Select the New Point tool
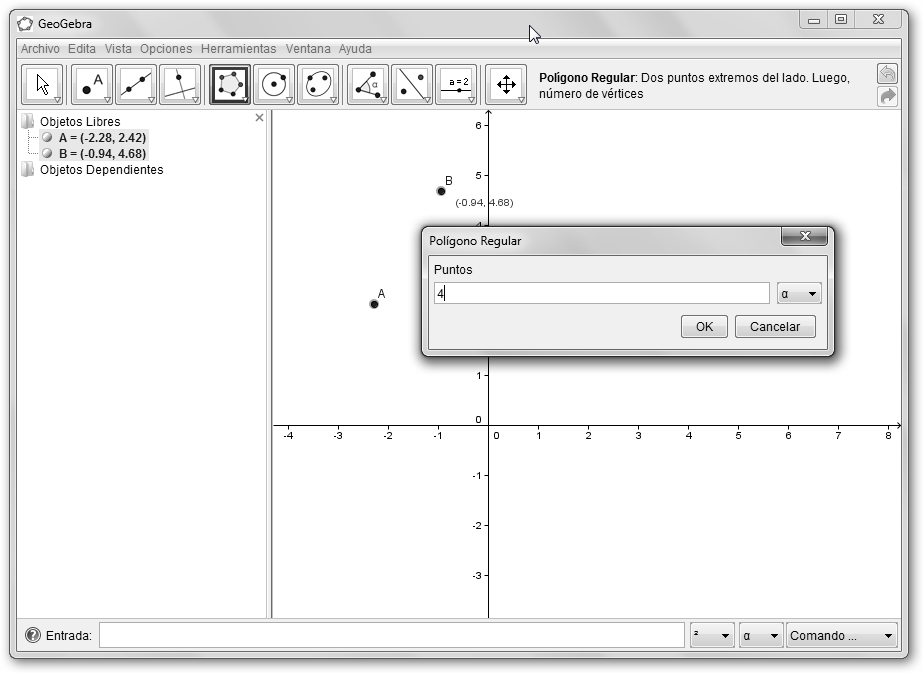Screen dimensions: 923x673 coord(92,85)
